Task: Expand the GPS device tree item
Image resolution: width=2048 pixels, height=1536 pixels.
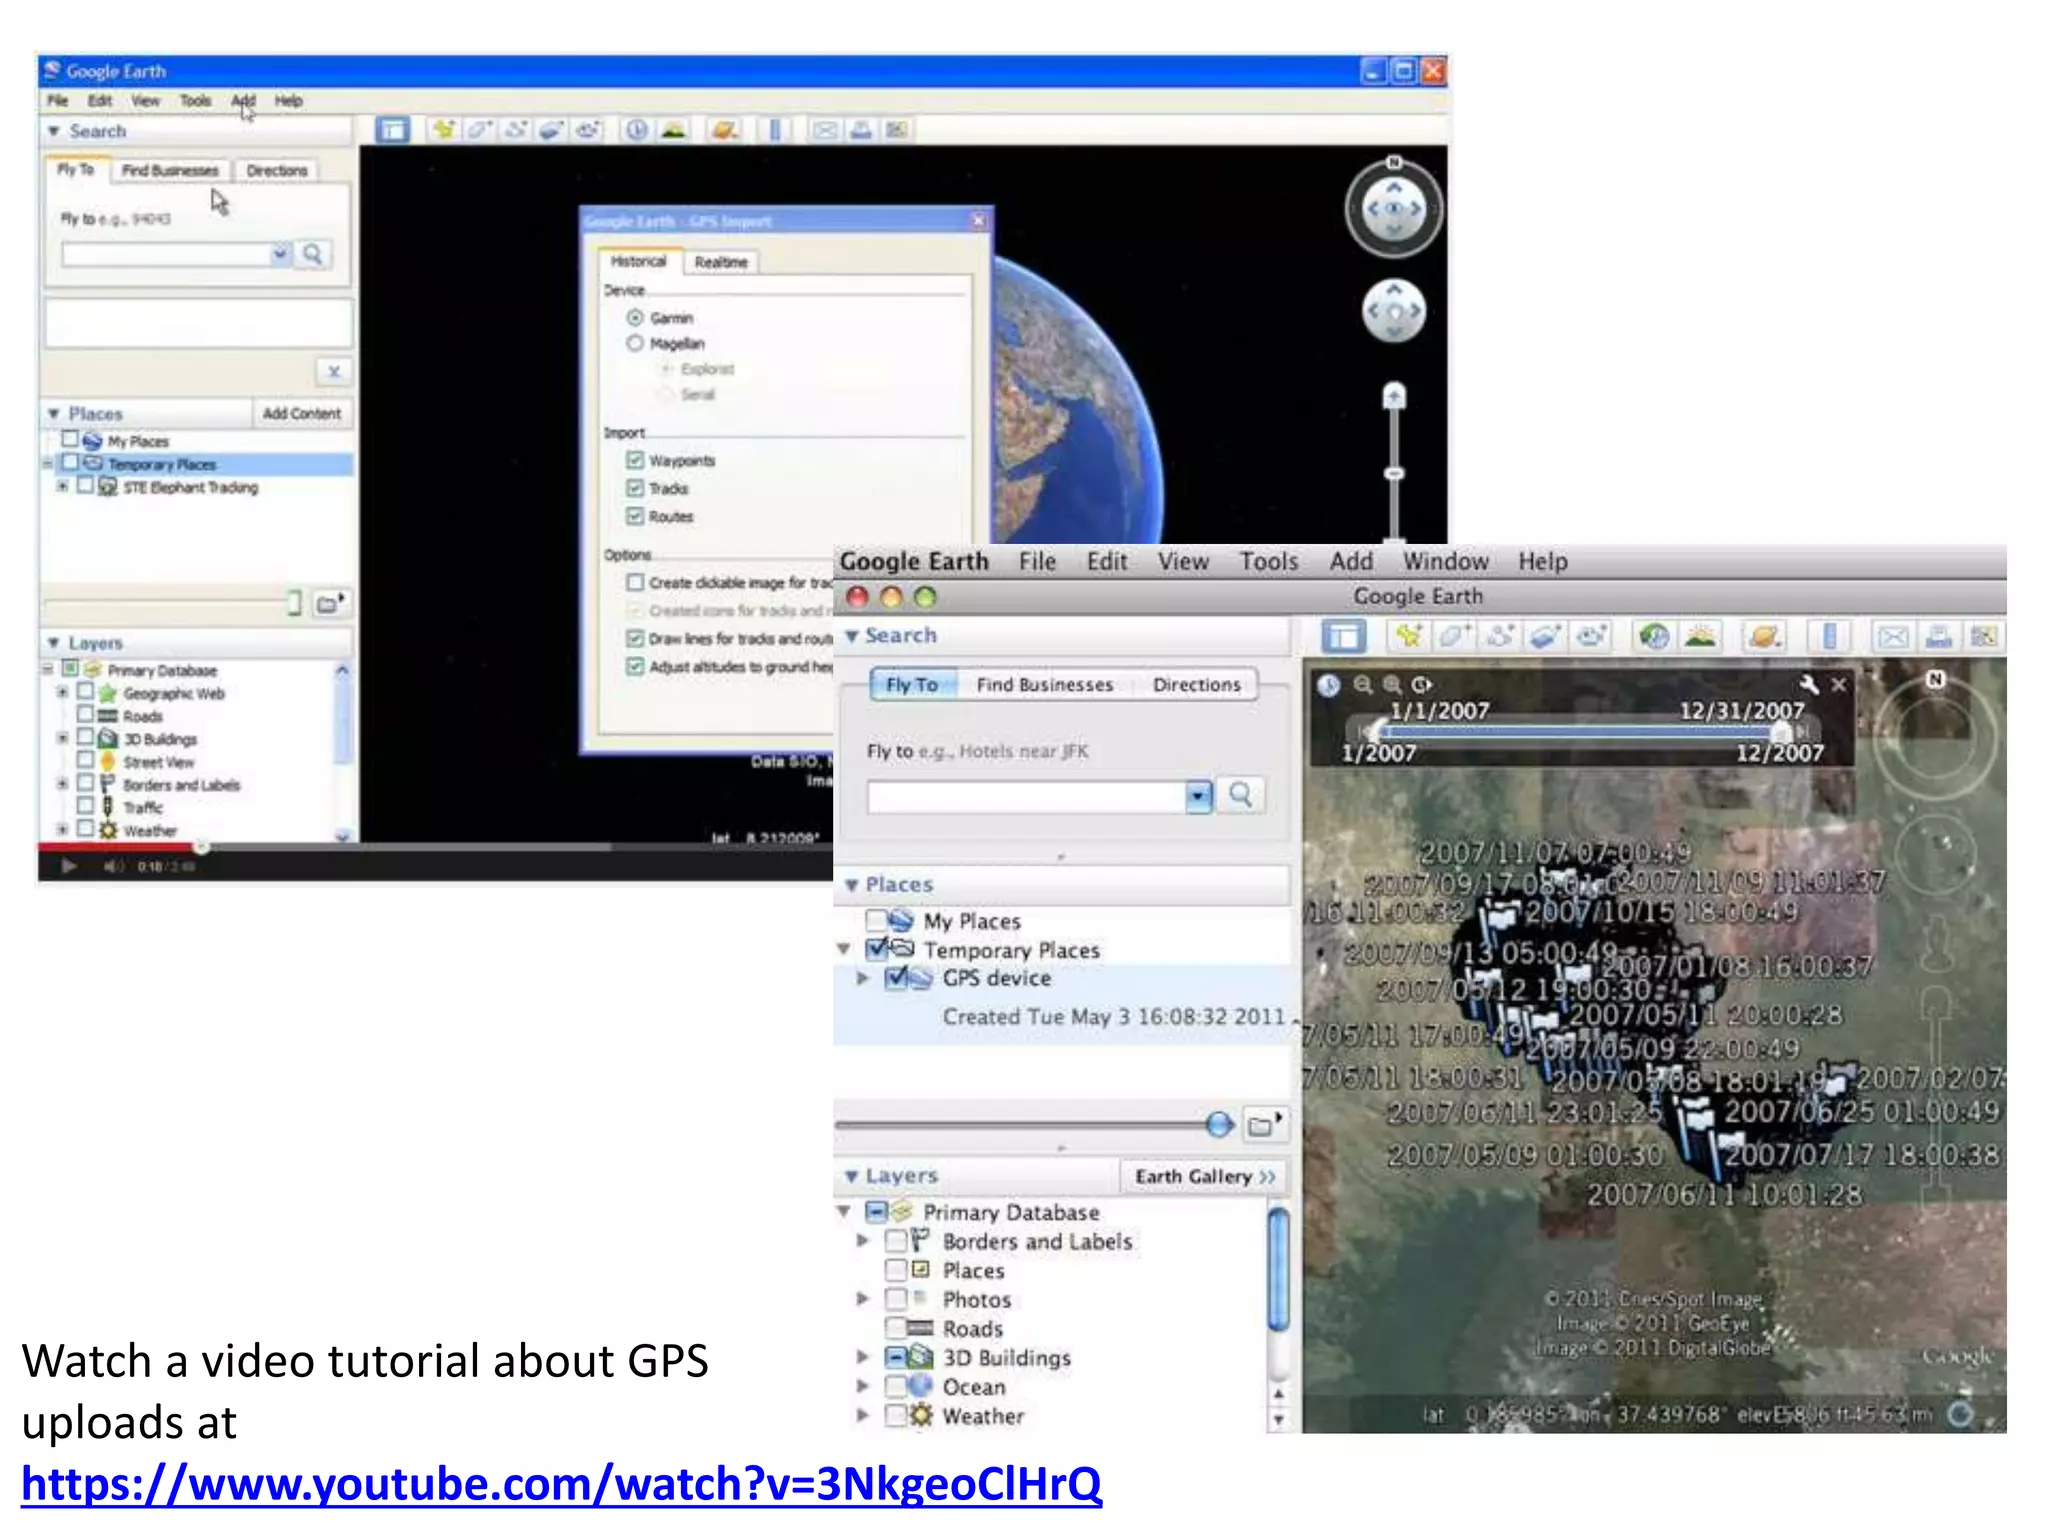Action: click(863, 978)
